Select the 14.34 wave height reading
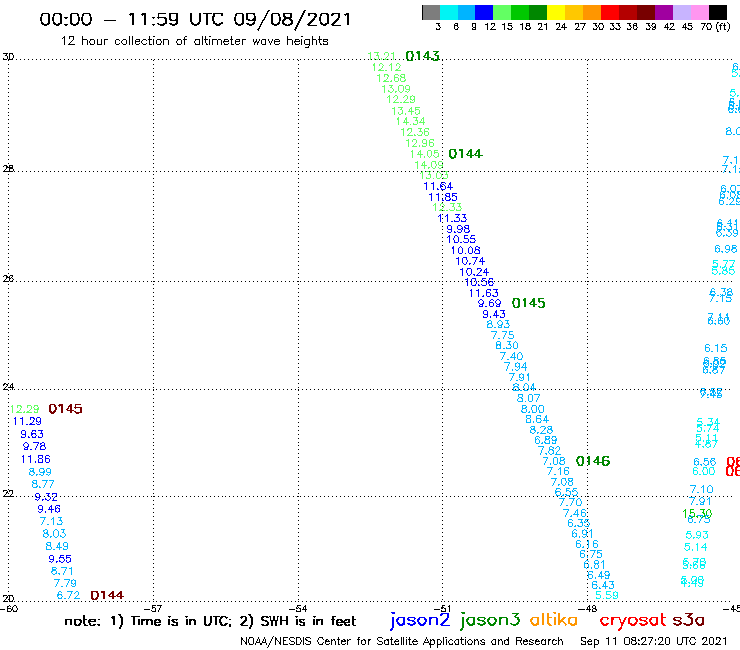 click(411, 121)
